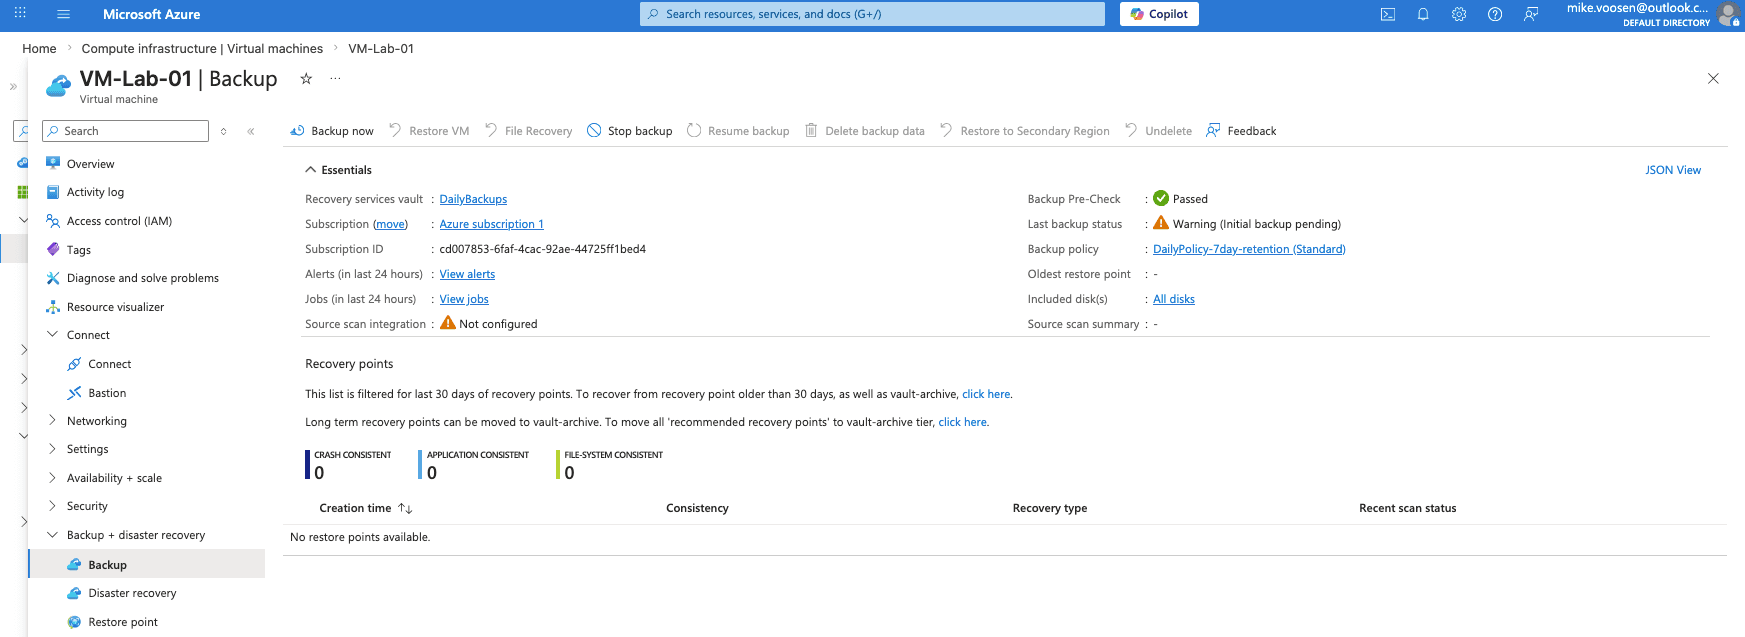Start Backup now

point(332,131)
